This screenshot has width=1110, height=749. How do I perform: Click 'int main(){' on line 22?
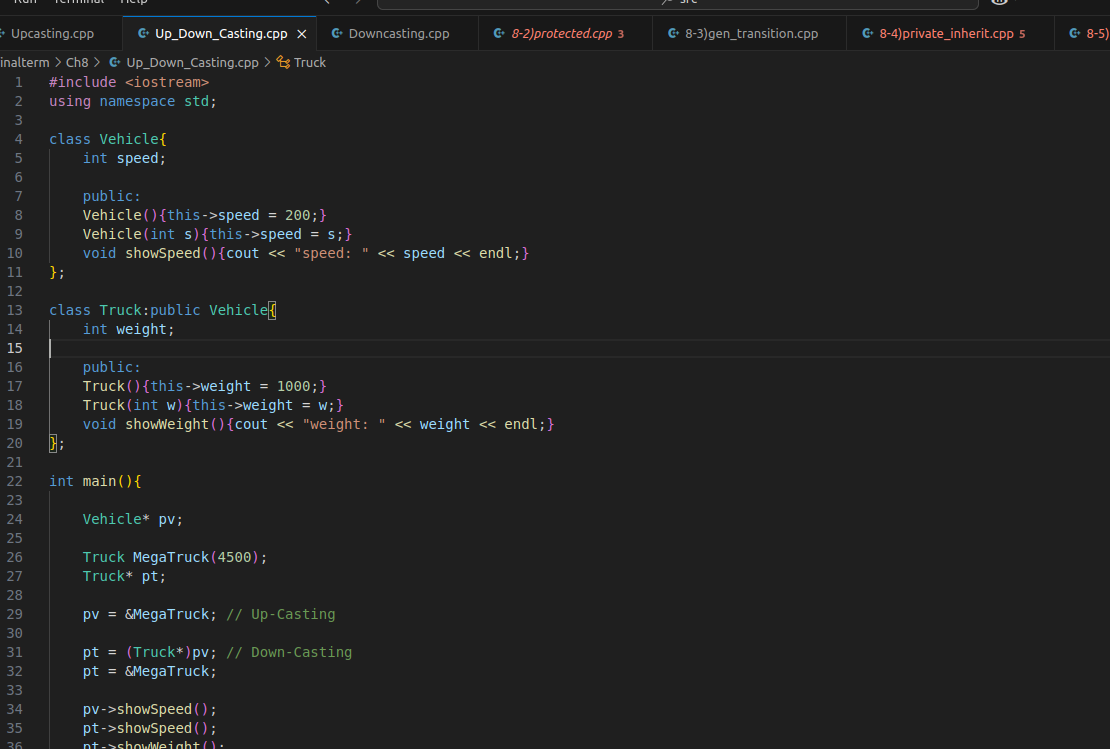(95, 481)
